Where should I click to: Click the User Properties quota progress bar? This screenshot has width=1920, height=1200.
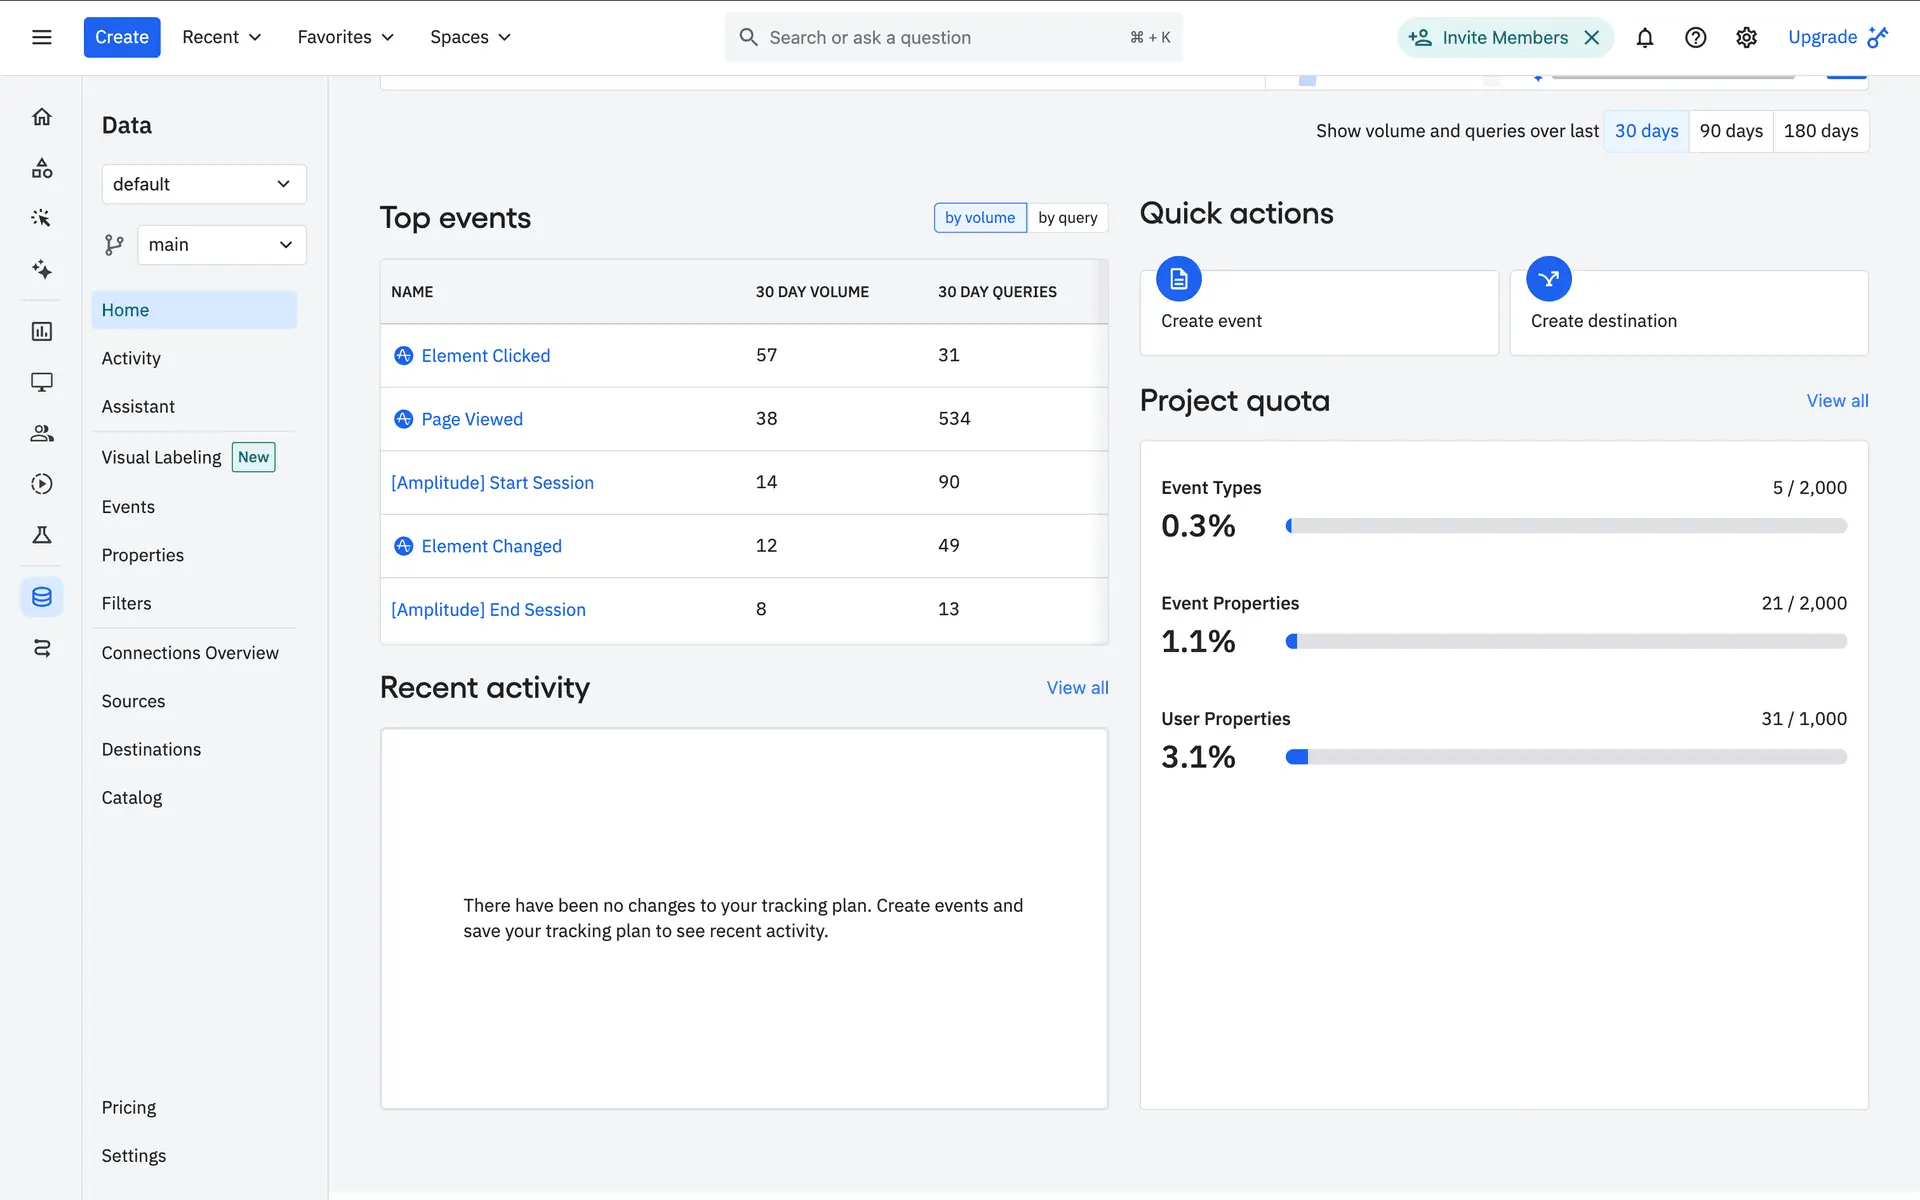pyautogui.click(x=1565, y=757)
